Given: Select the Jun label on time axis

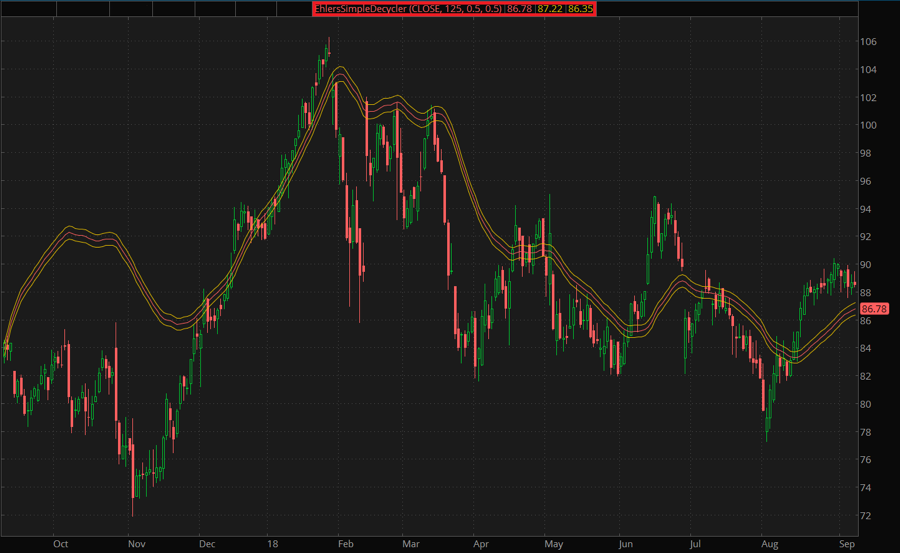Looking at the screenshot, I should pyautogui.click(x=626, y=544).
